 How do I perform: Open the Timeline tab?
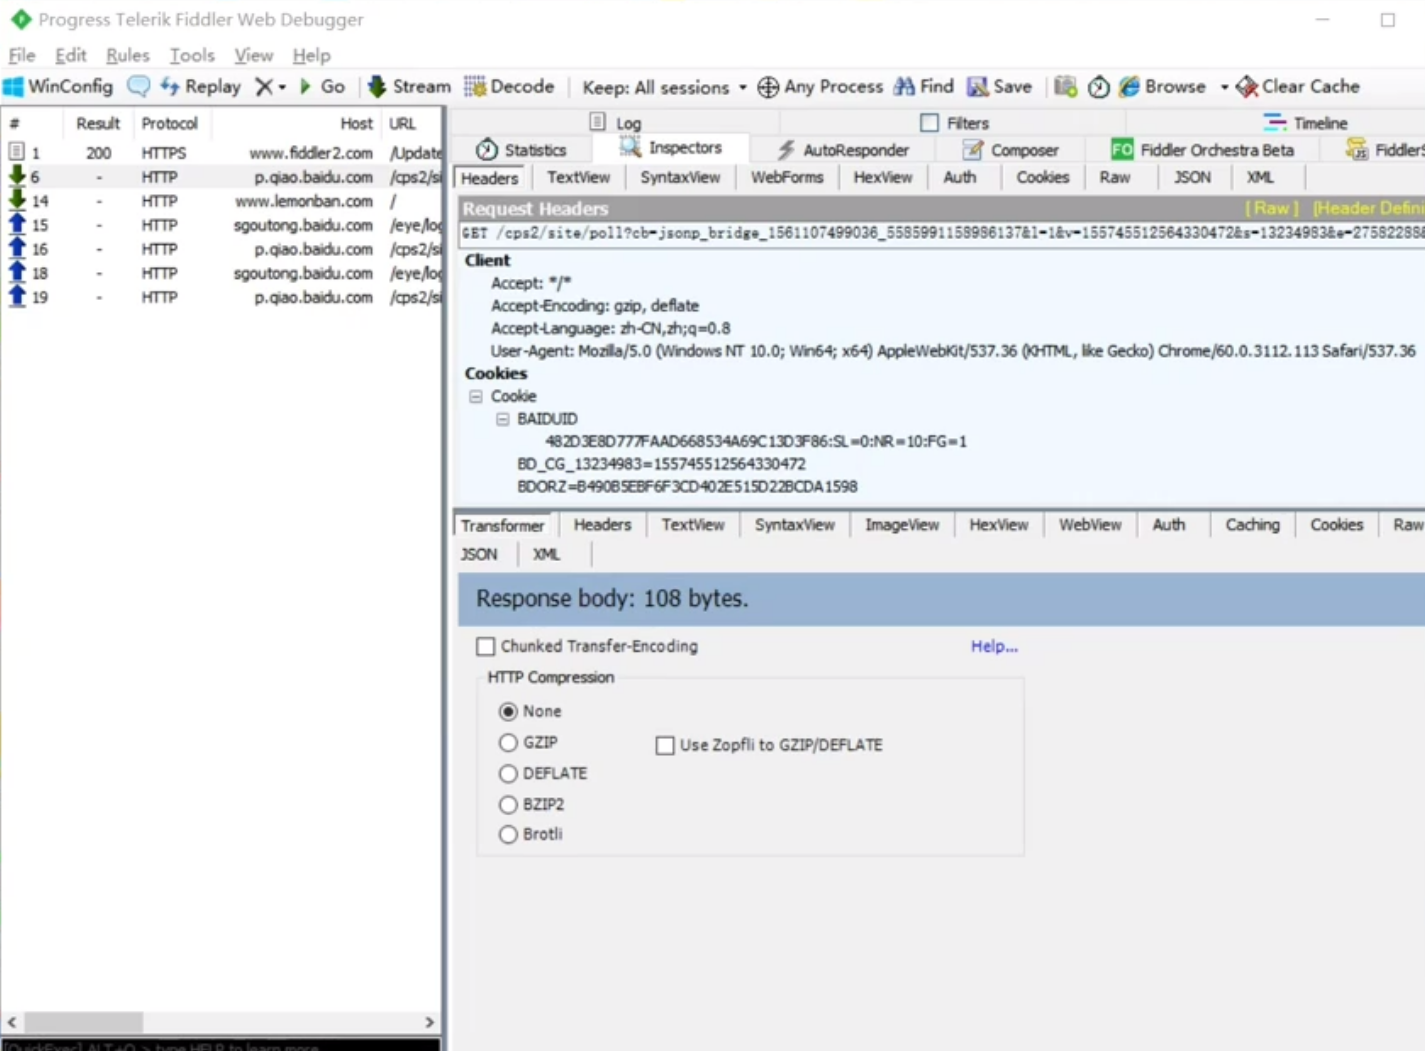pyautogui.click(x=1306, y=123)
